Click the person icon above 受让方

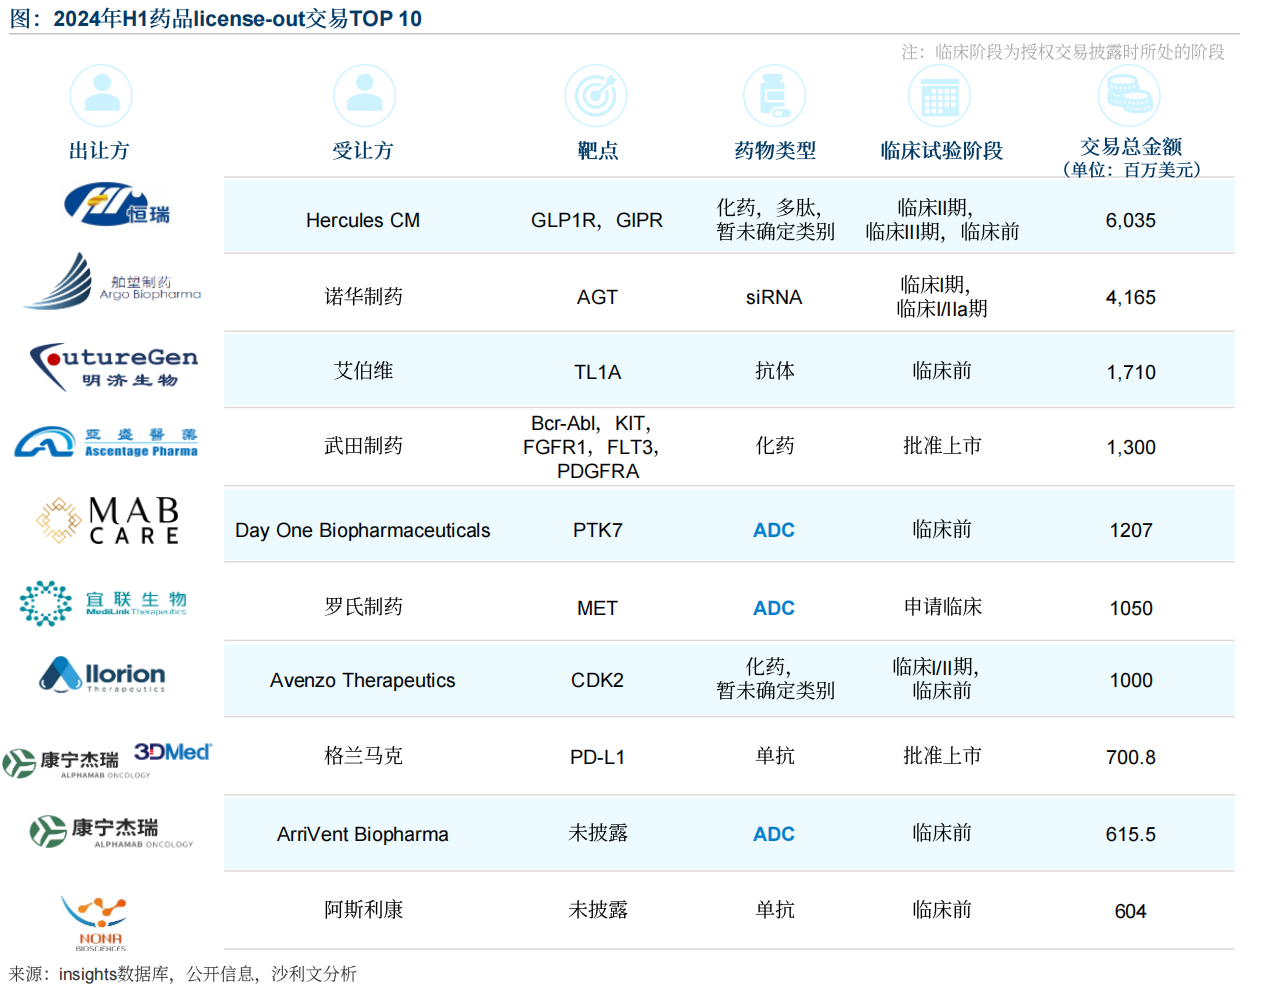click(364, 96)
